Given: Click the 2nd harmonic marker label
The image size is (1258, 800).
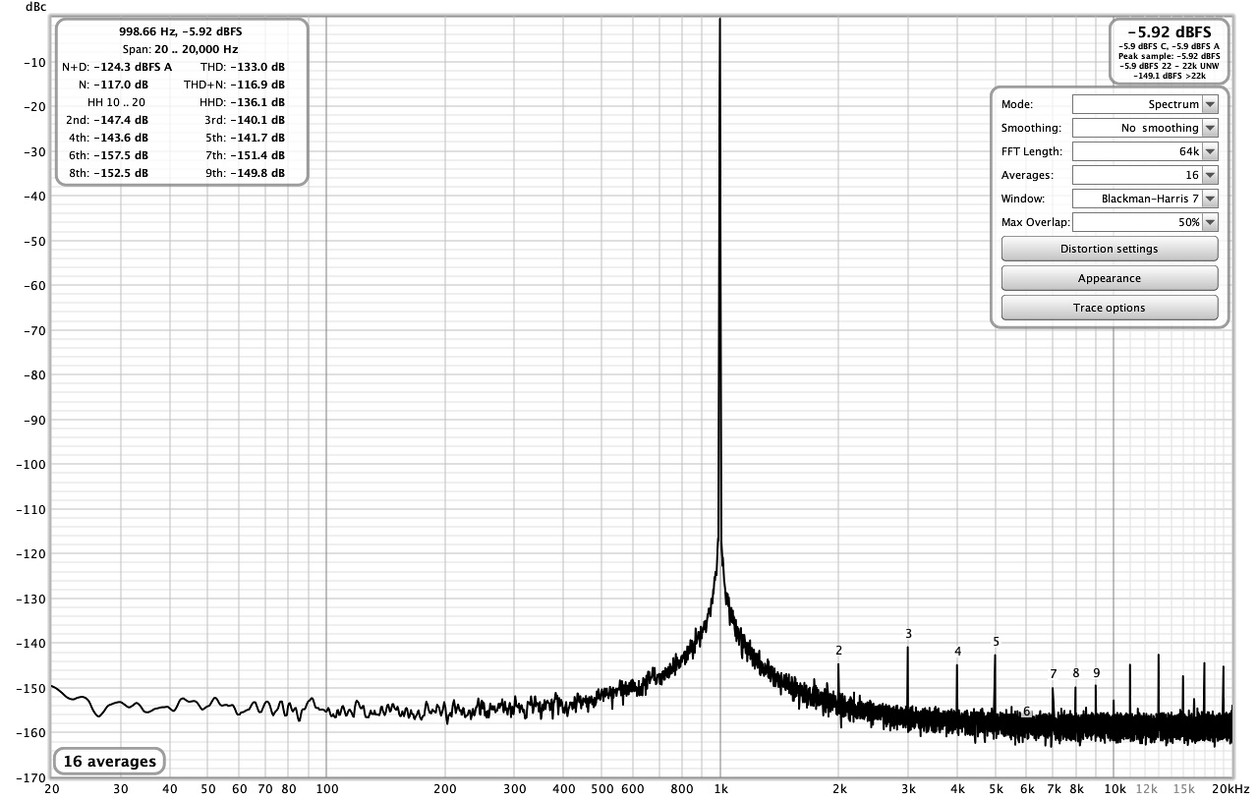Looking at the screenshot, I should click(839, 651).
